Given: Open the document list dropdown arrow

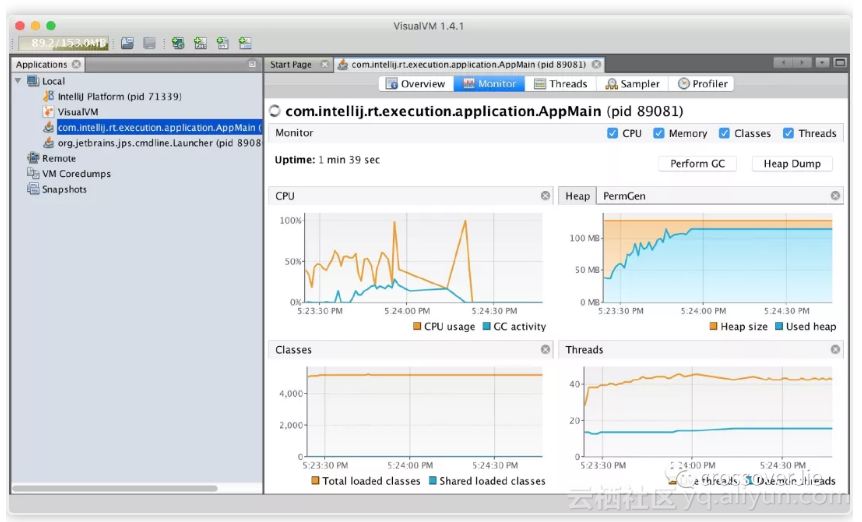Looking at the screenshot, I should [822, 63].
